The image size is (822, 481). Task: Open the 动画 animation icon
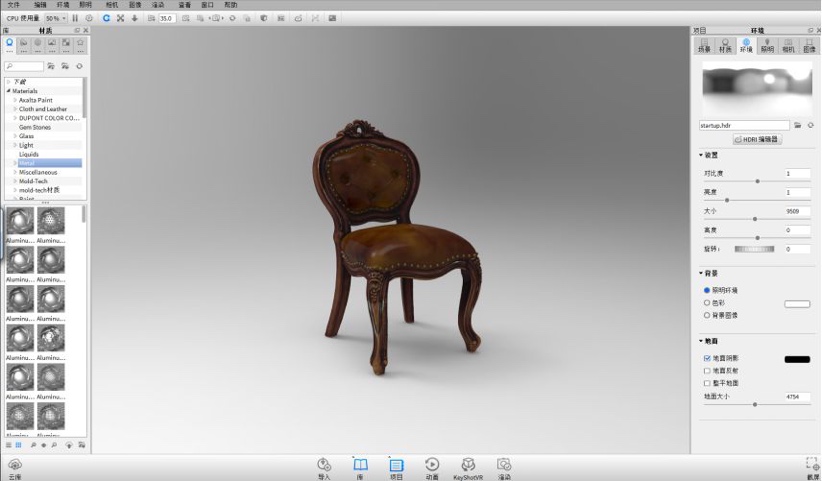(432, 467)
